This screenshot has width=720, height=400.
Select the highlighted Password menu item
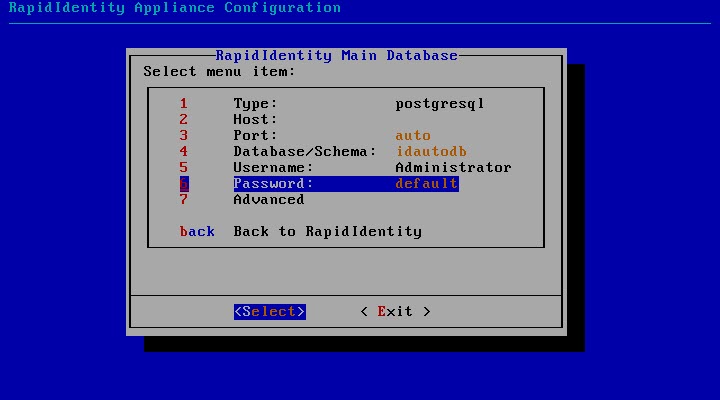319,184
